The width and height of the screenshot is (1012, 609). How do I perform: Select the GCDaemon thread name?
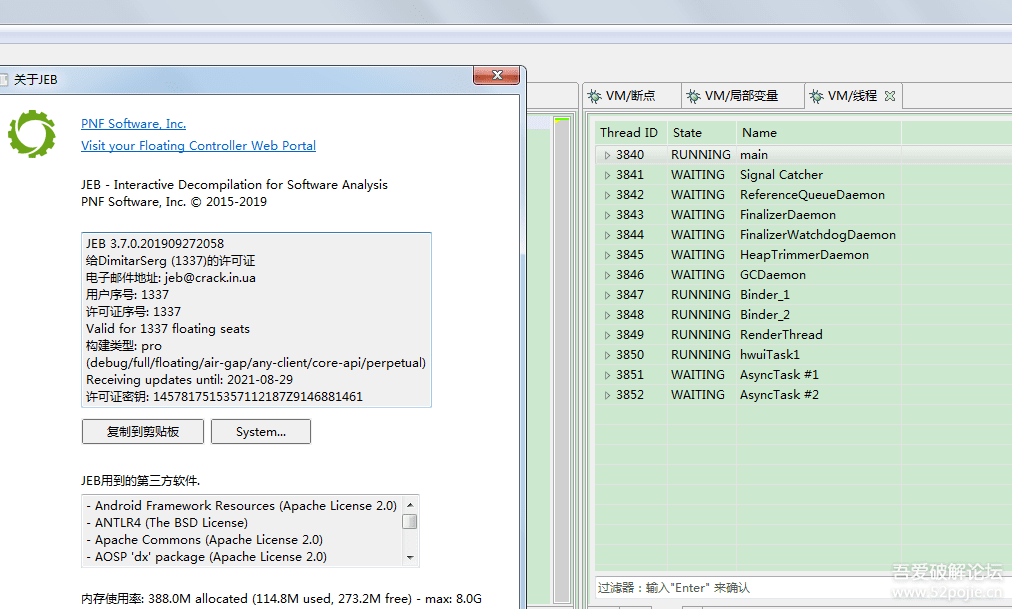(773, 275)
